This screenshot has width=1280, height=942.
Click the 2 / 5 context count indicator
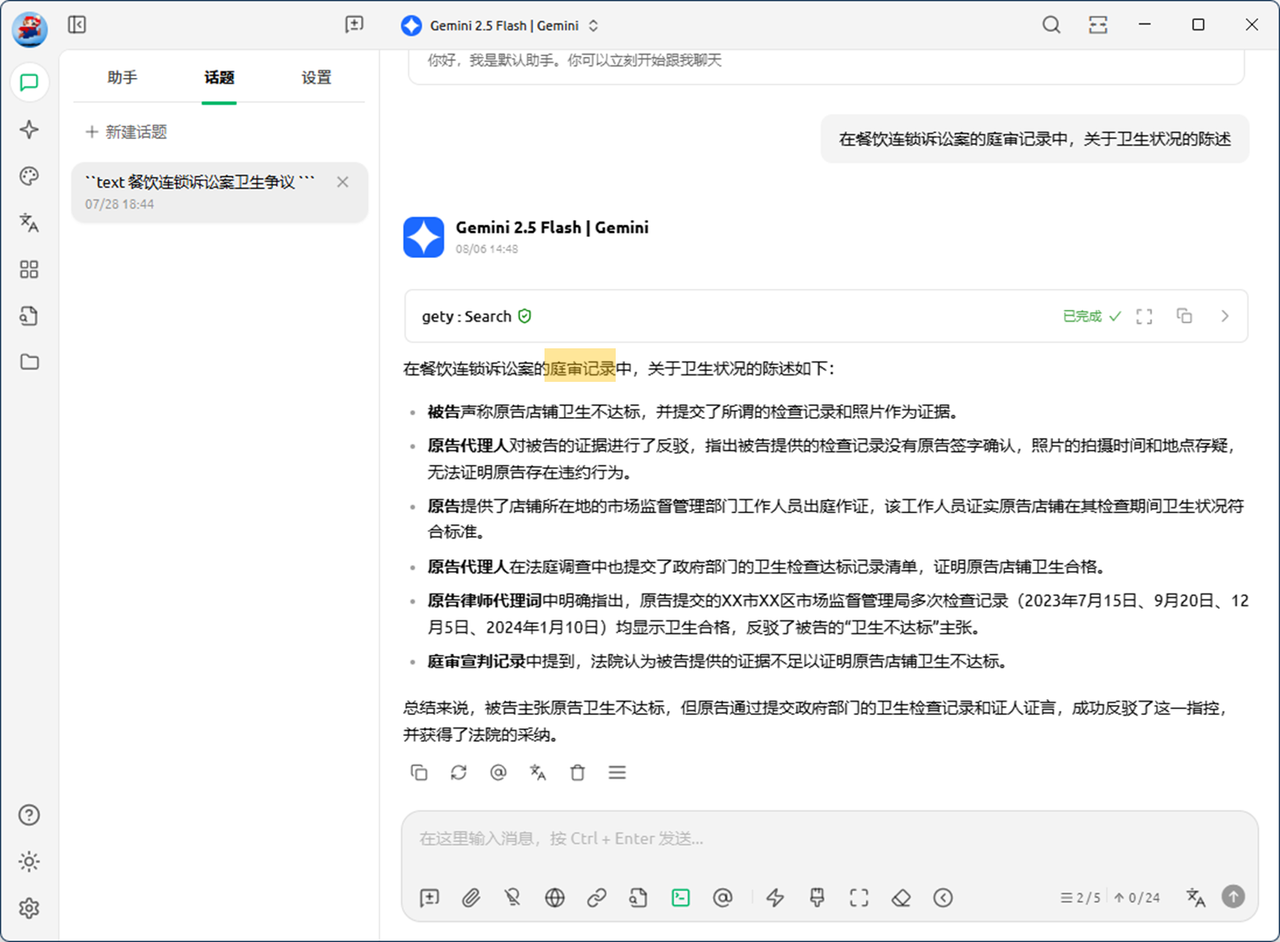(x=1080, y=898)
